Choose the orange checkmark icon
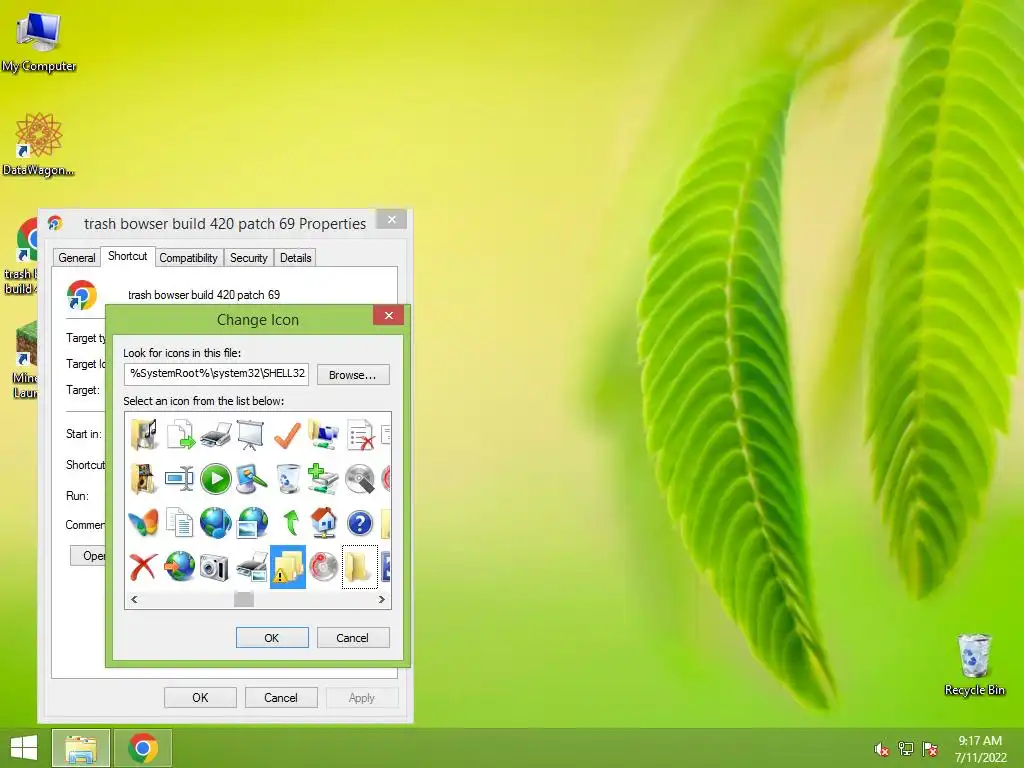This screenshot has width=1024, height=768. tap(287, 435)
